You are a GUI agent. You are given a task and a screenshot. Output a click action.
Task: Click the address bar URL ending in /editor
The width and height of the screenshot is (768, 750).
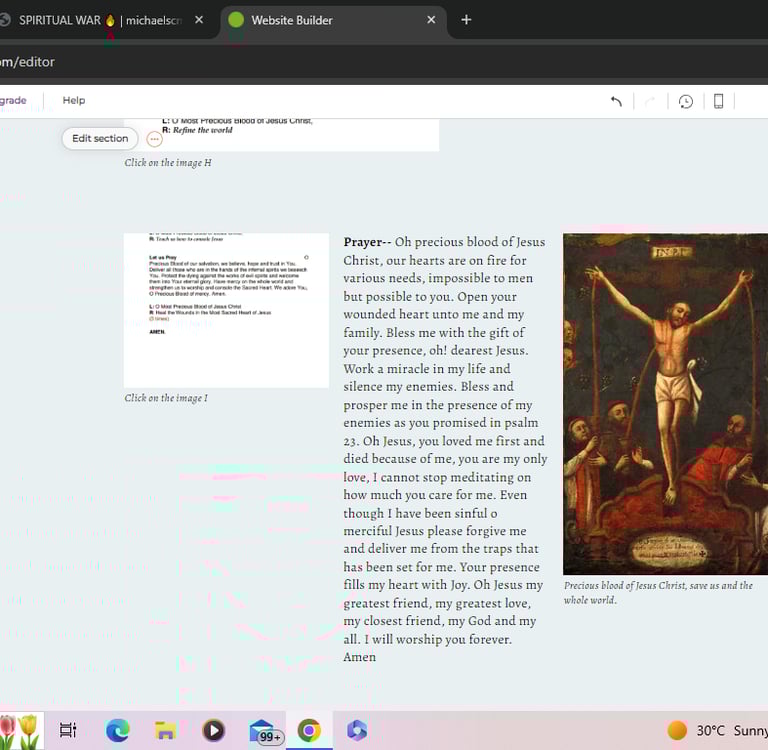click(27, 62)
